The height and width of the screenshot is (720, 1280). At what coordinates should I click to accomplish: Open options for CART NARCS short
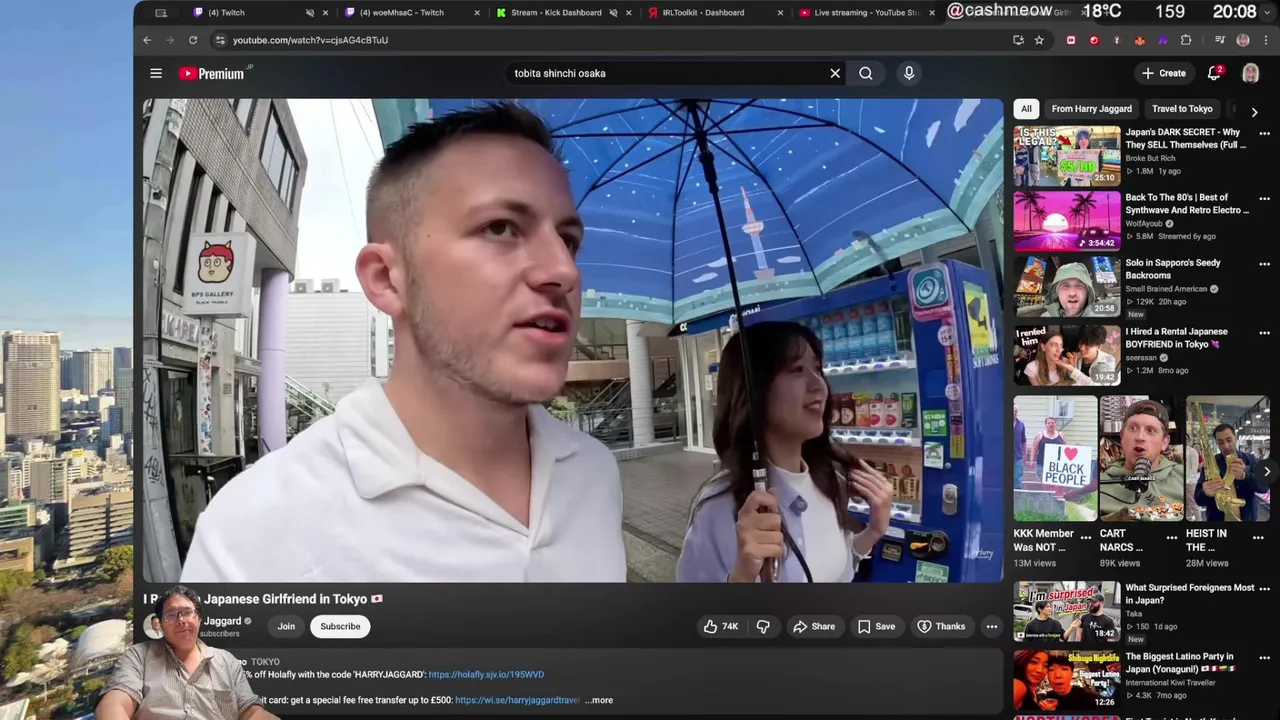point(1172,537)
